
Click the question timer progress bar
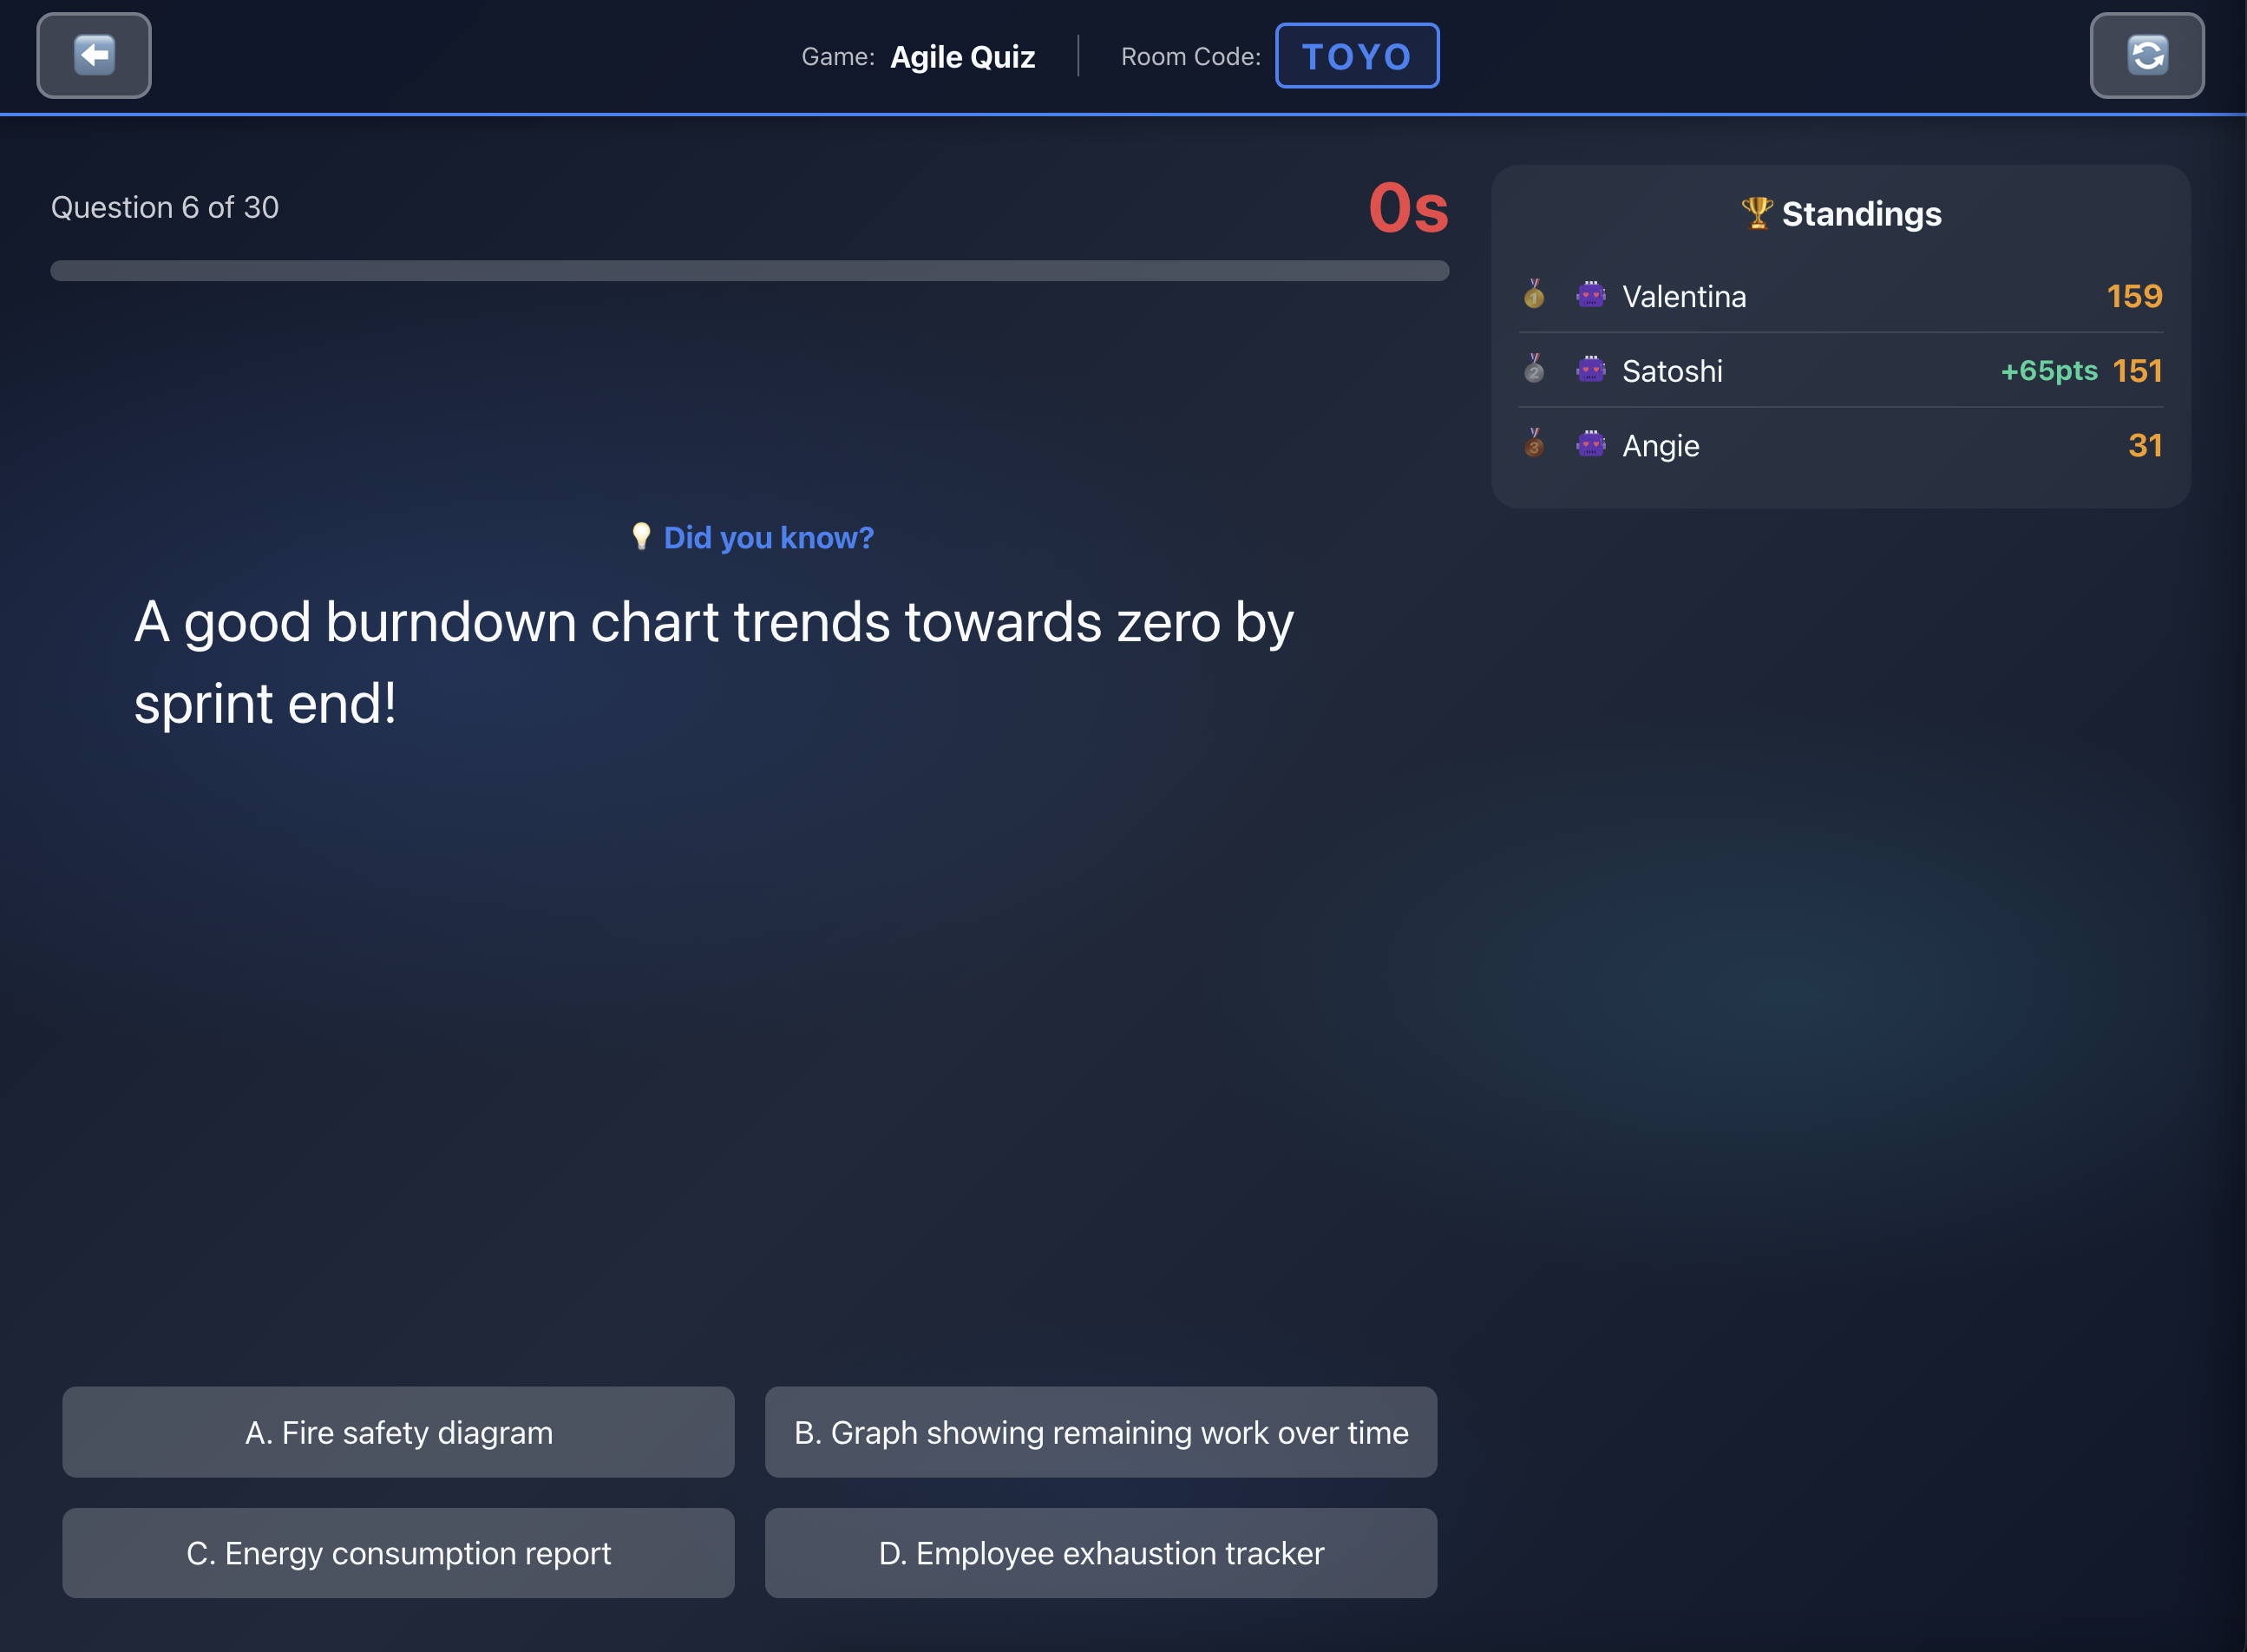pos(749,270)
